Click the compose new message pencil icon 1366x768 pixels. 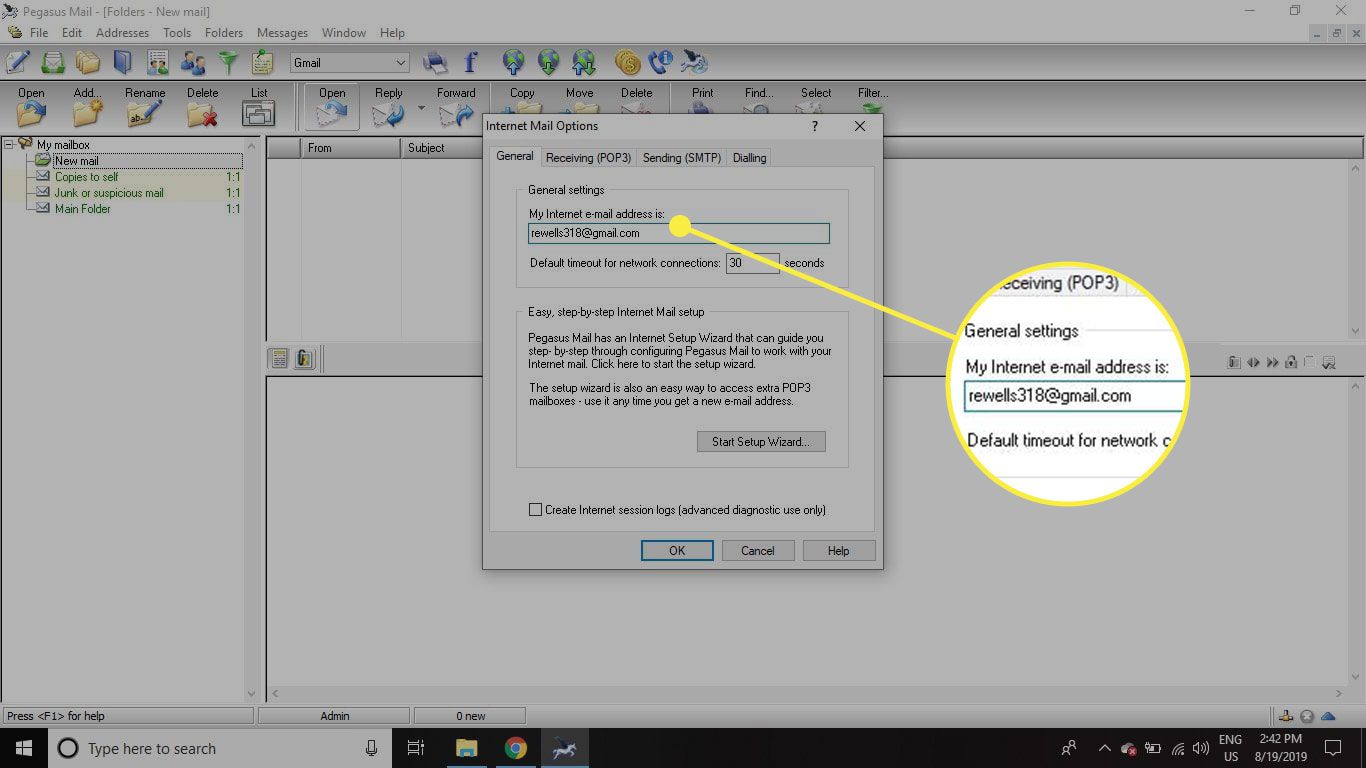click(x=18, y=62)
